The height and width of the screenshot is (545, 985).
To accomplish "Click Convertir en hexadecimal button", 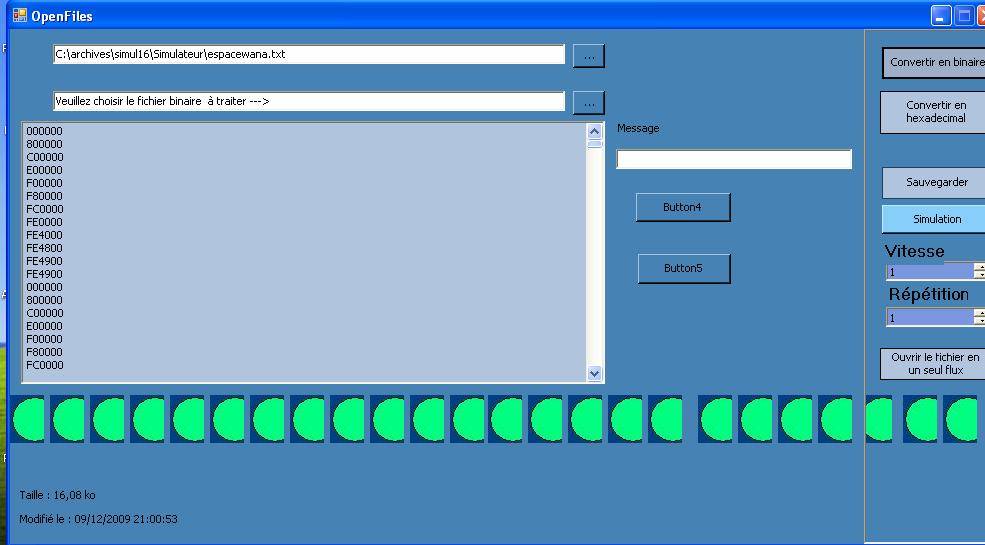I will coord(933,112).
